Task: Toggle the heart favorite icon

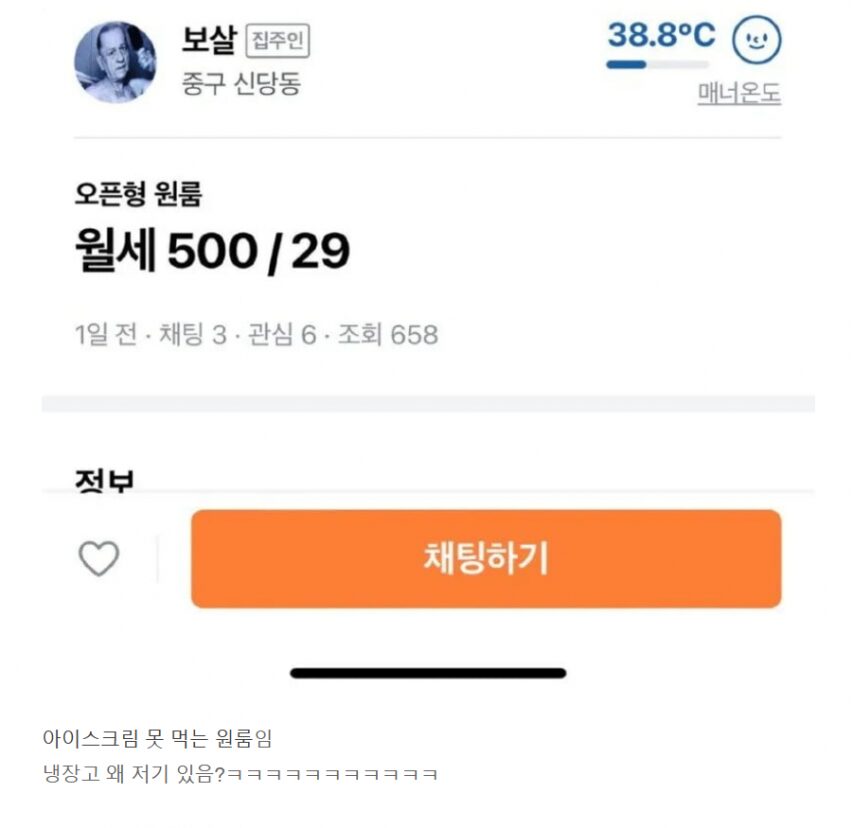Action: point(99,558)
